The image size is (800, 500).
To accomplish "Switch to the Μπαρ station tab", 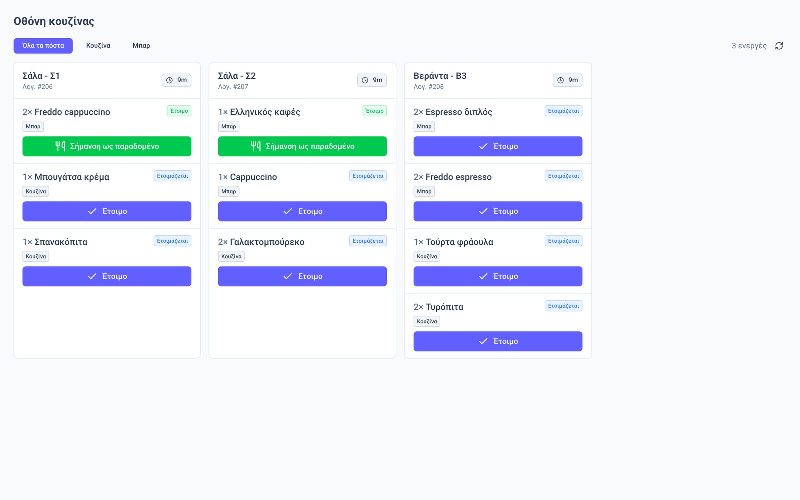I will (141, 45).
